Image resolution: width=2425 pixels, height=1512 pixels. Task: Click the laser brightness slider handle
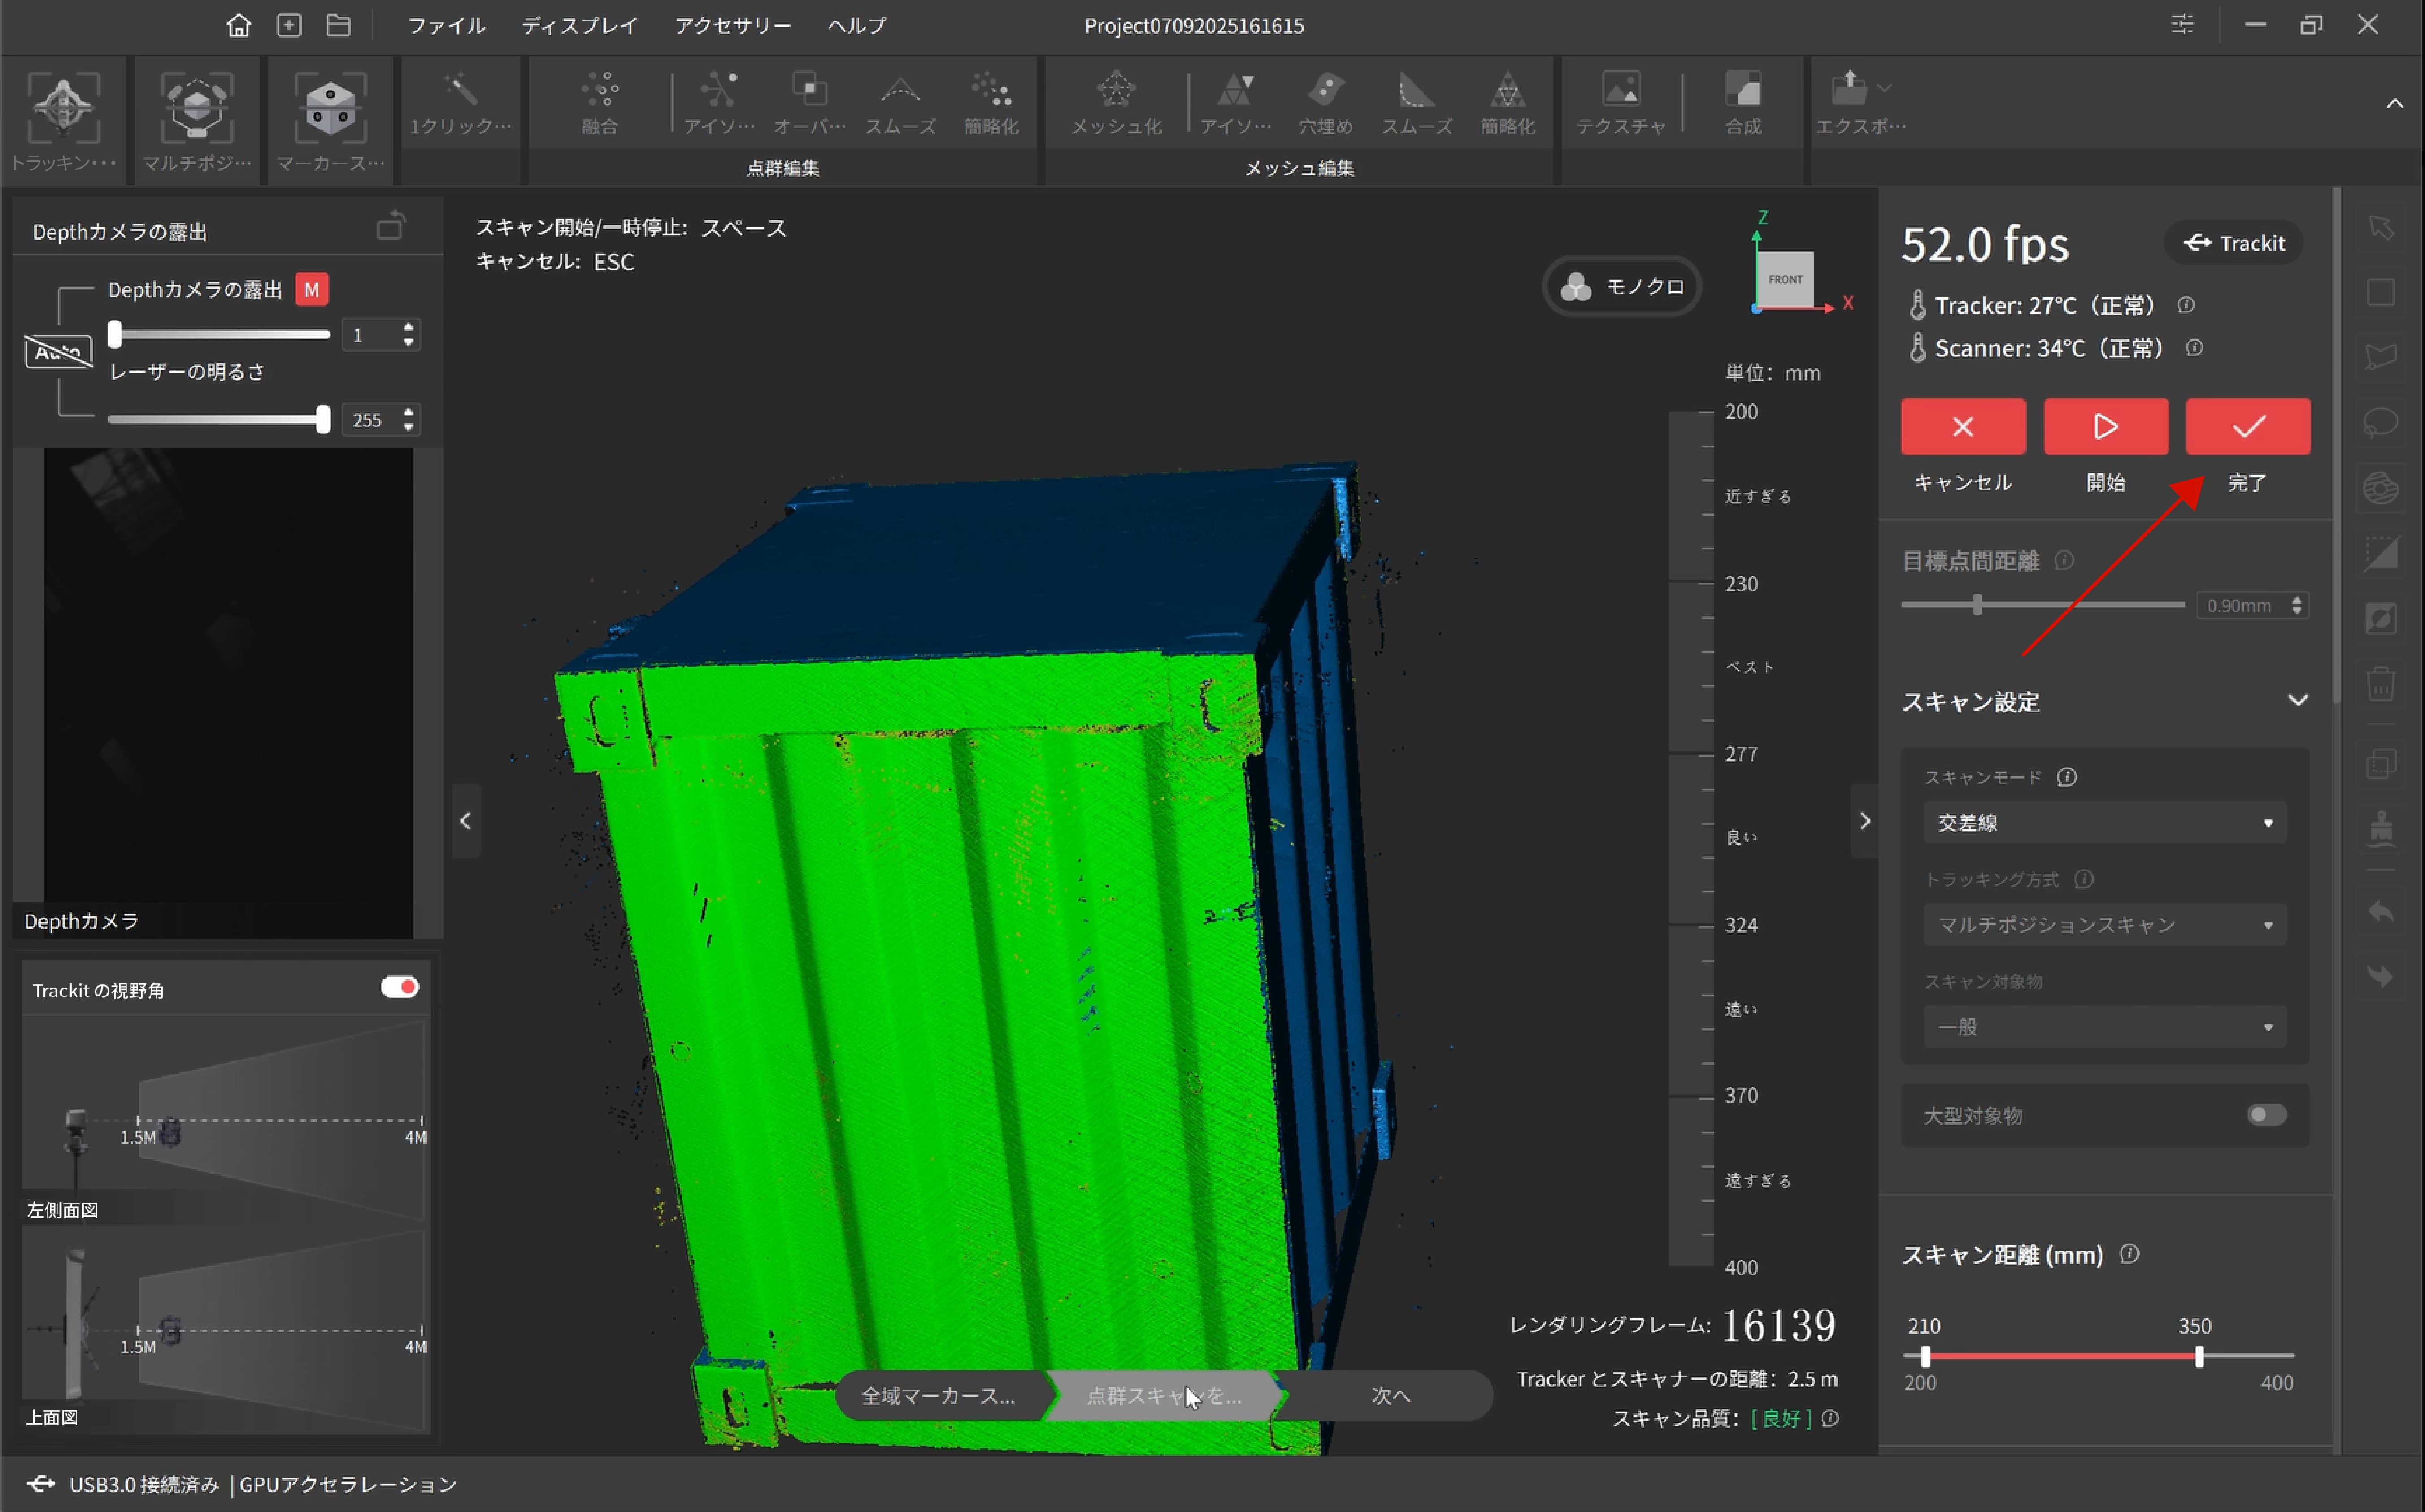[x=322, y=420]
